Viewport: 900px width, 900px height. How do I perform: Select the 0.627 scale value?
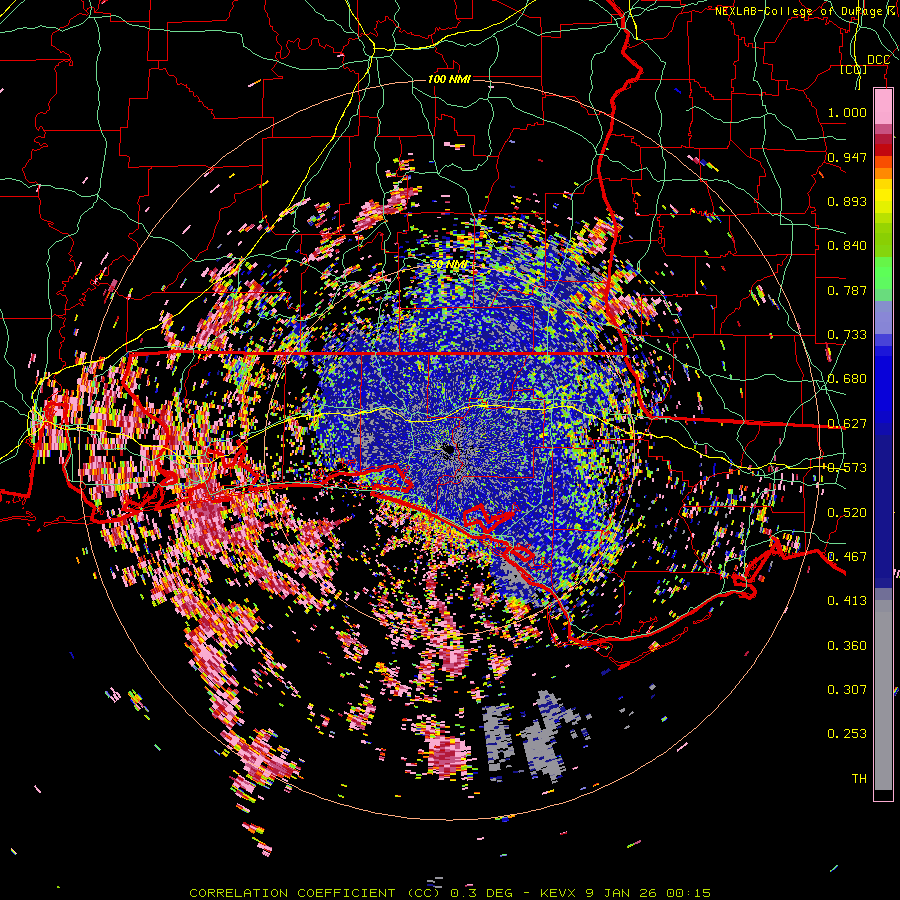pos(847,424)
